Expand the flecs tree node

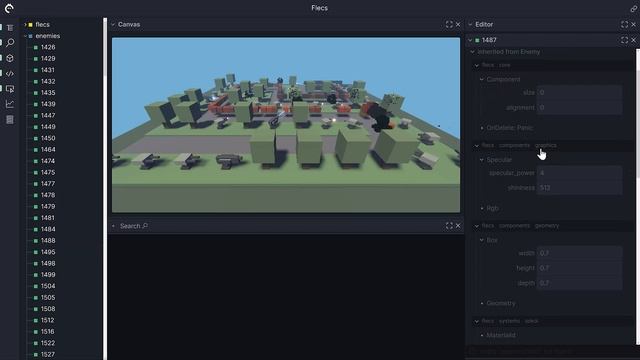[25, 25]
